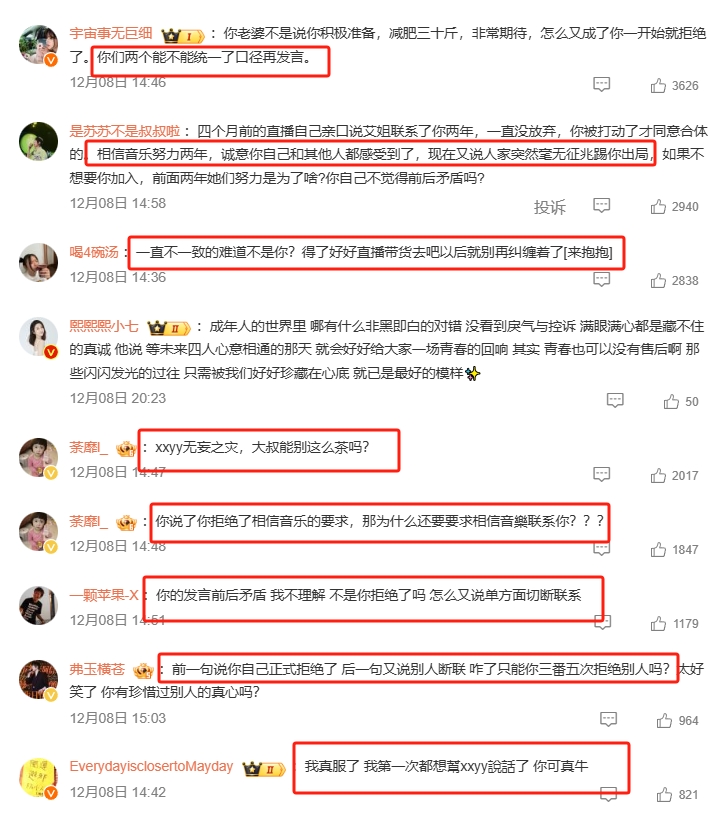Image resolution: width=727 pixels, height=817 pixels.
Task: Click 一颗苹果-X's avatar photo
Action: click(x=38, y=605)
